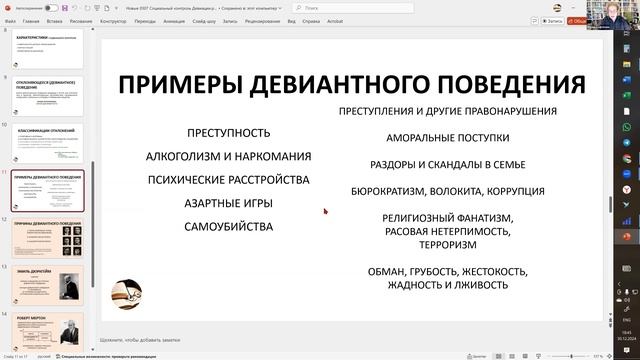Switch to the Вставка ribbon tab
Screen dimensions: 640x360
54,21
